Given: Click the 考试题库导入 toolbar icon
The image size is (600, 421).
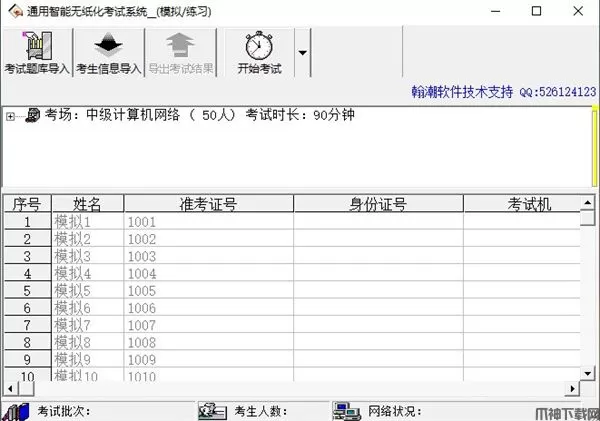Looking at the screenshot, I should [38, 46].
